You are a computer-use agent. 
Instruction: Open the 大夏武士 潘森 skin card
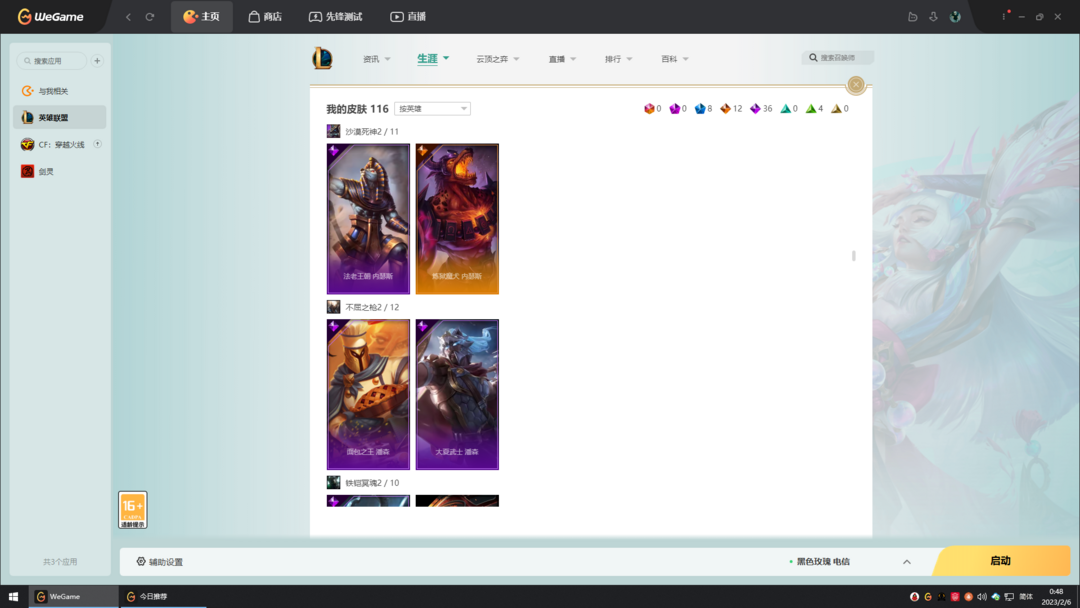tap(457, 395)
